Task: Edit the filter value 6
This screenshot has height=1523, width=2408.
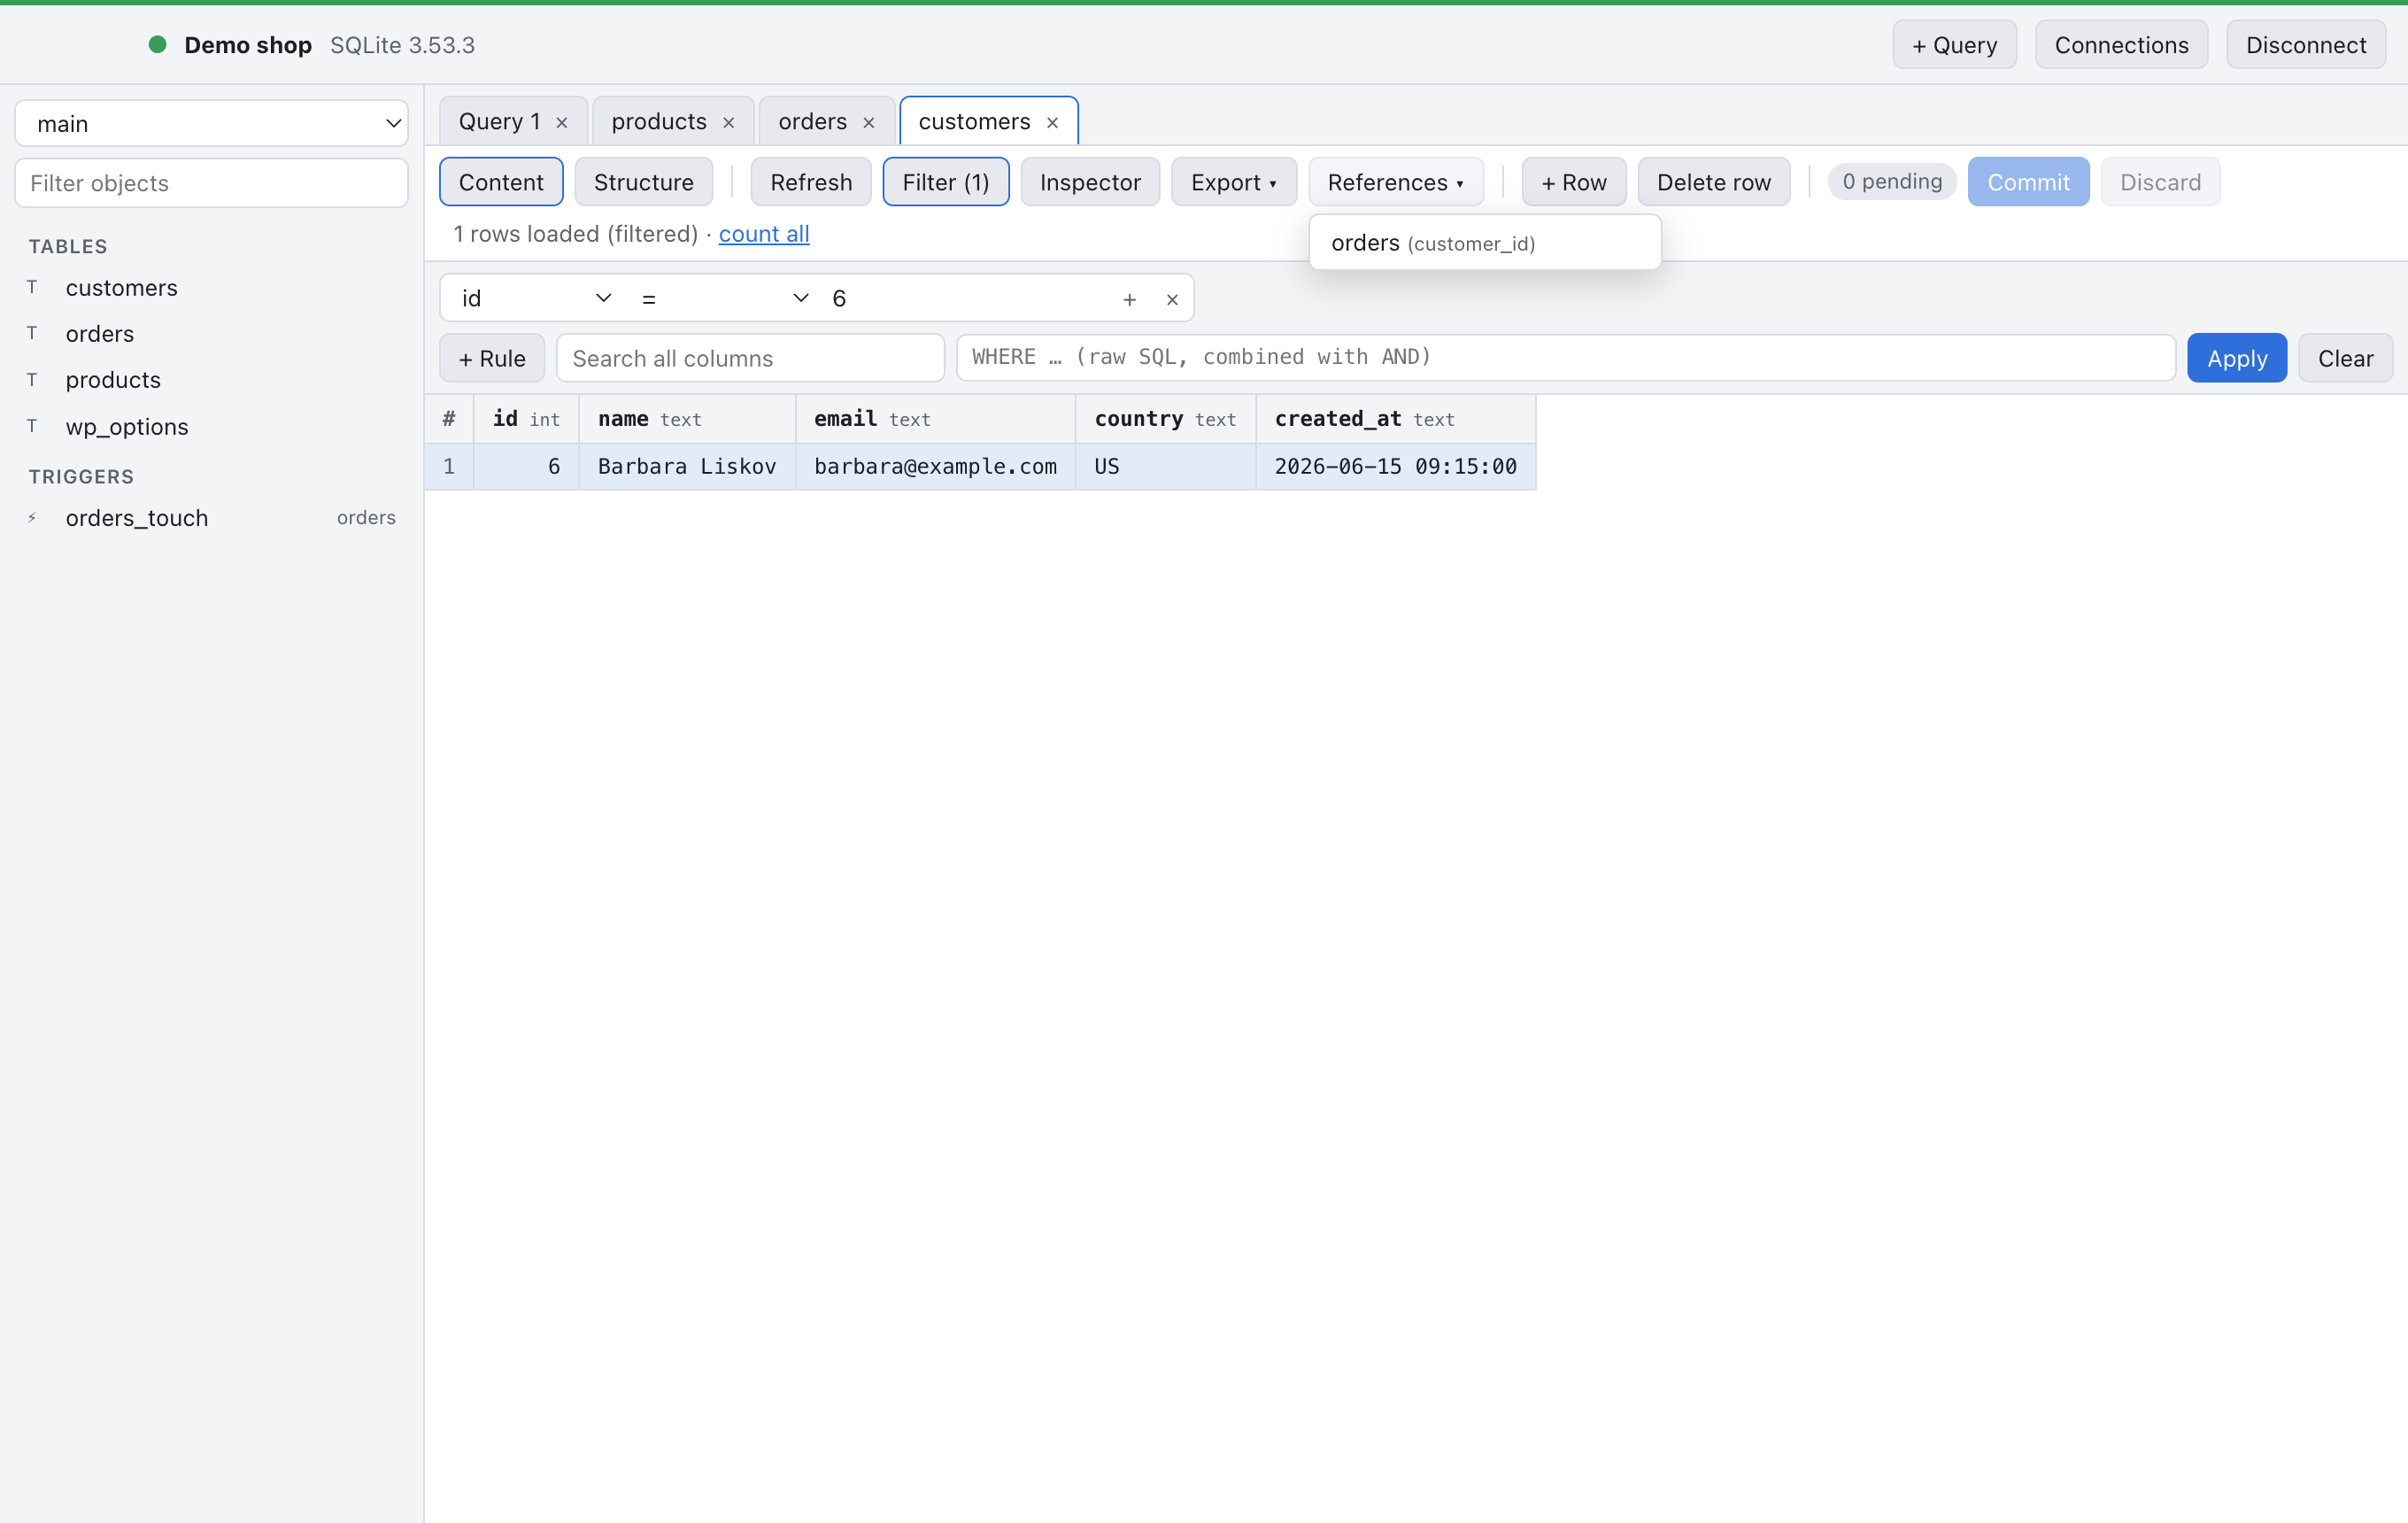Action: click(965, 298)
